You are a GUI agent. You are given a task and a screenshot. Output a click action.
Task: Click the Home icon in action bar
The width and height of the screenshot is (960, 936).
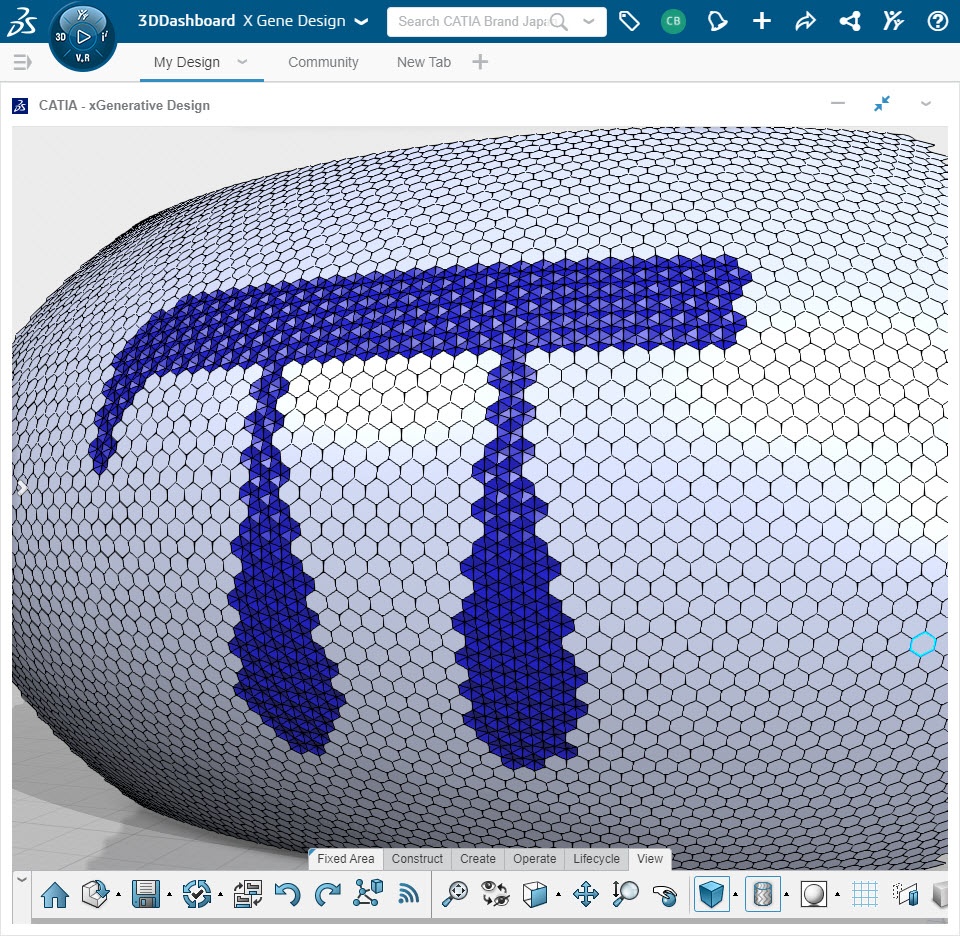click(55, 895)
